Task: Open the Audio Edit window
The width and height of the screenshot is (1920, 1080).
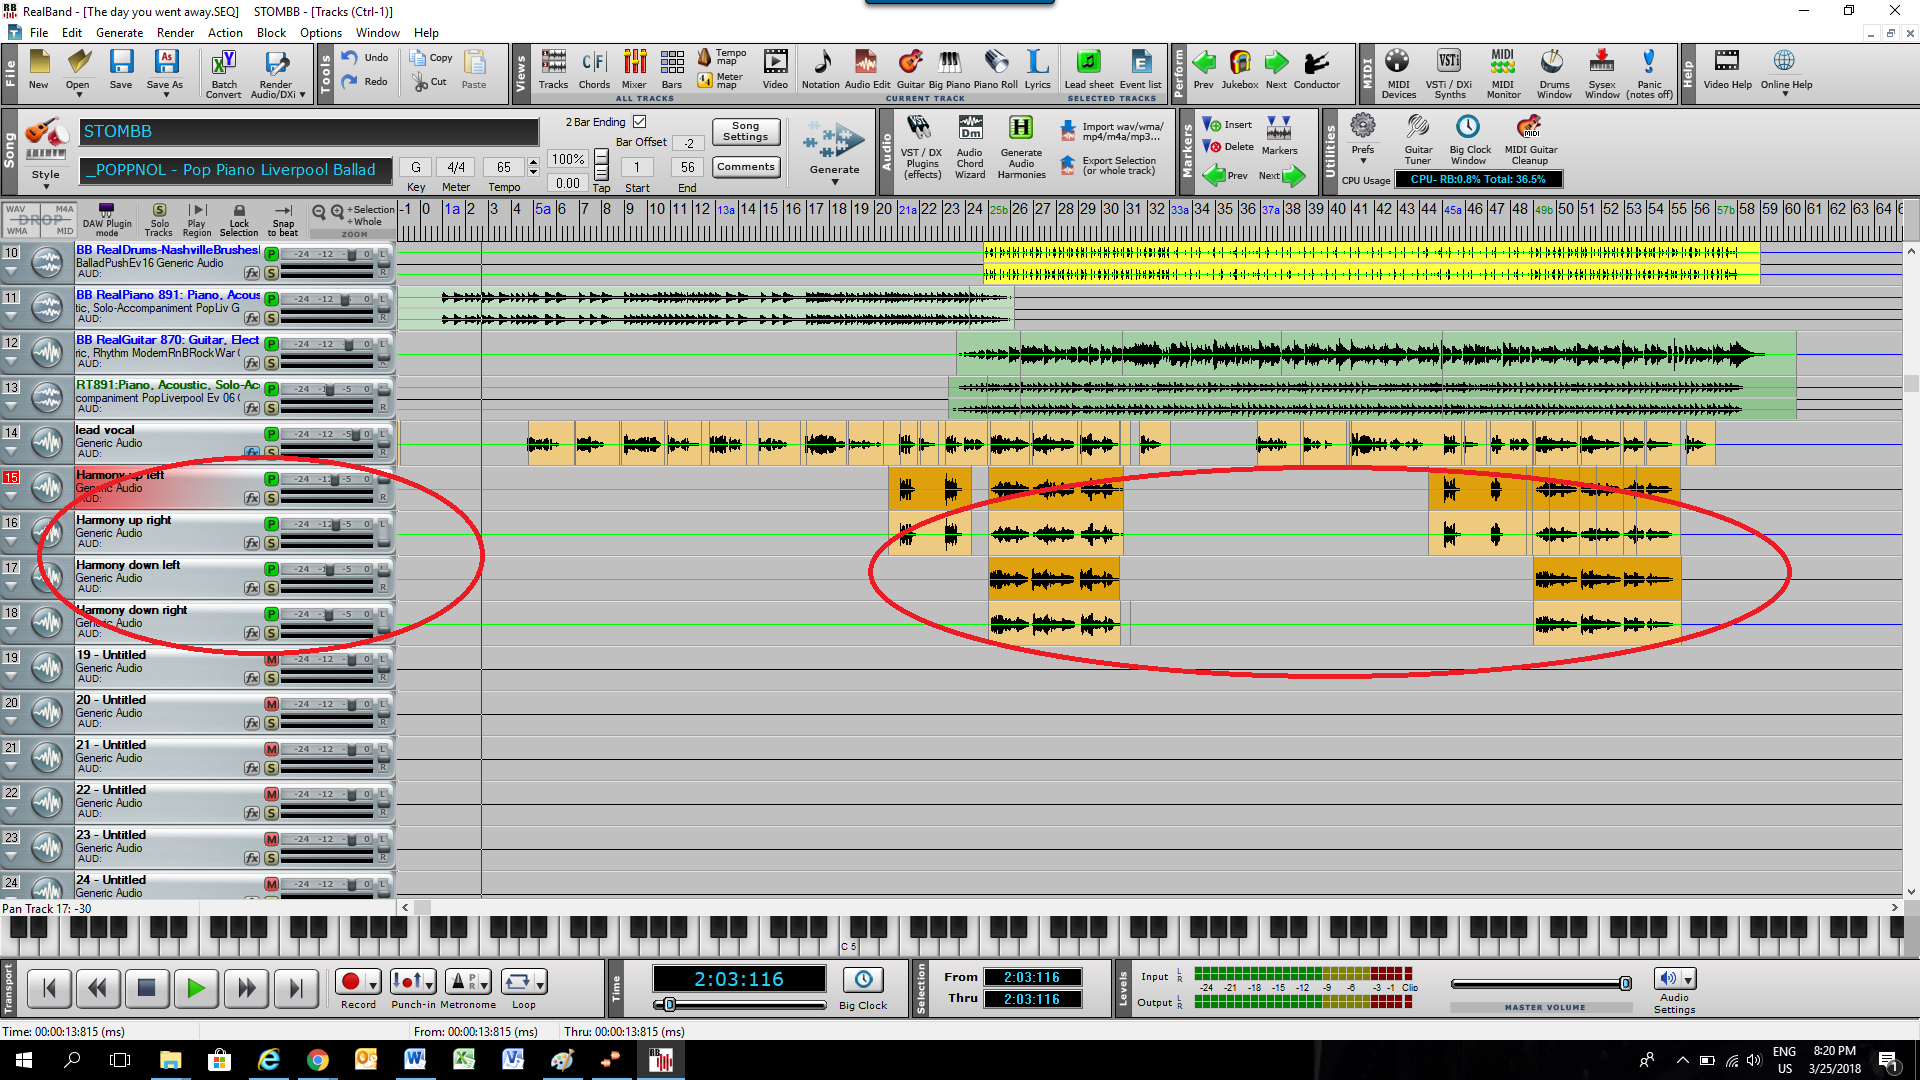Action: point(867,70)
